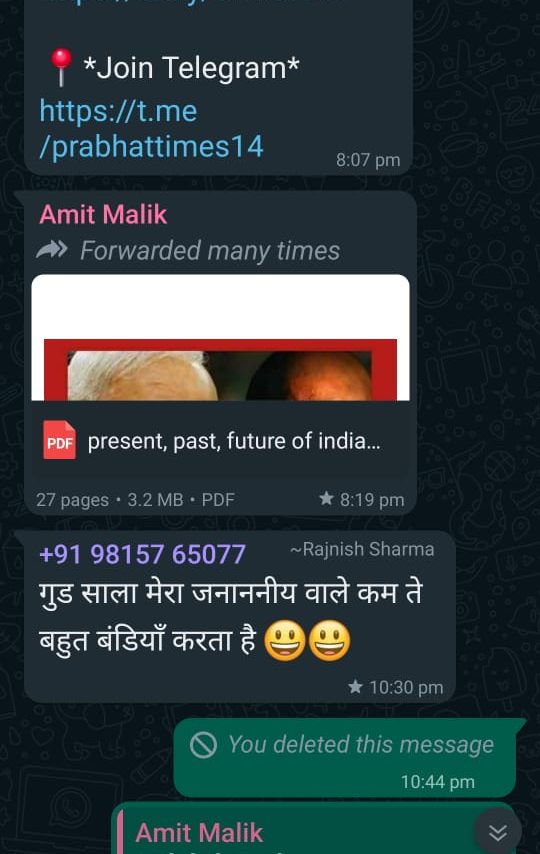
Task: Tap the star beside 8:19 pm
Action: click(326, 498)
